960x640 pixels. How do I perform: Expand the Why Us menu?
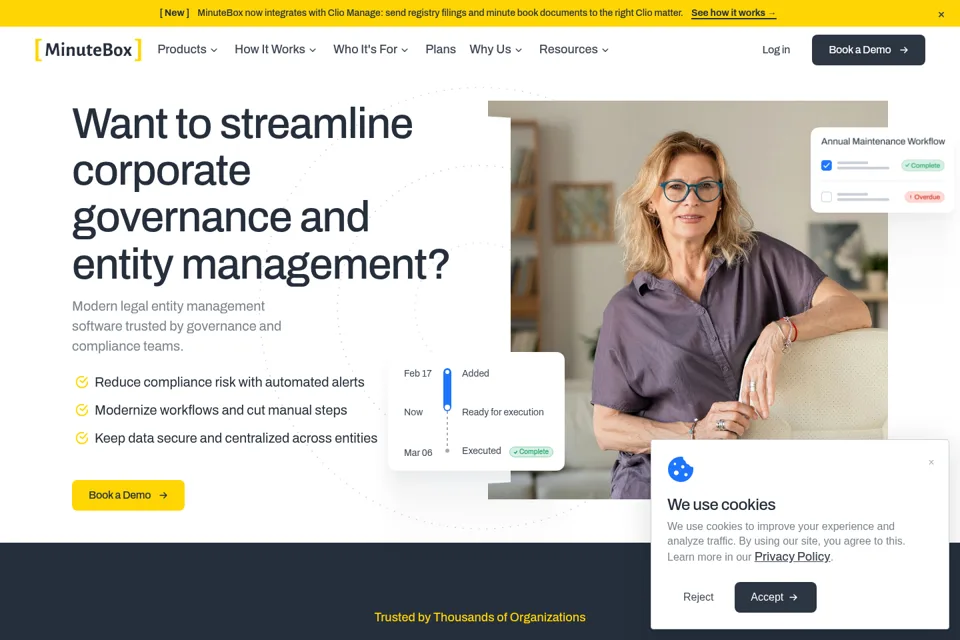pos(495,50)
